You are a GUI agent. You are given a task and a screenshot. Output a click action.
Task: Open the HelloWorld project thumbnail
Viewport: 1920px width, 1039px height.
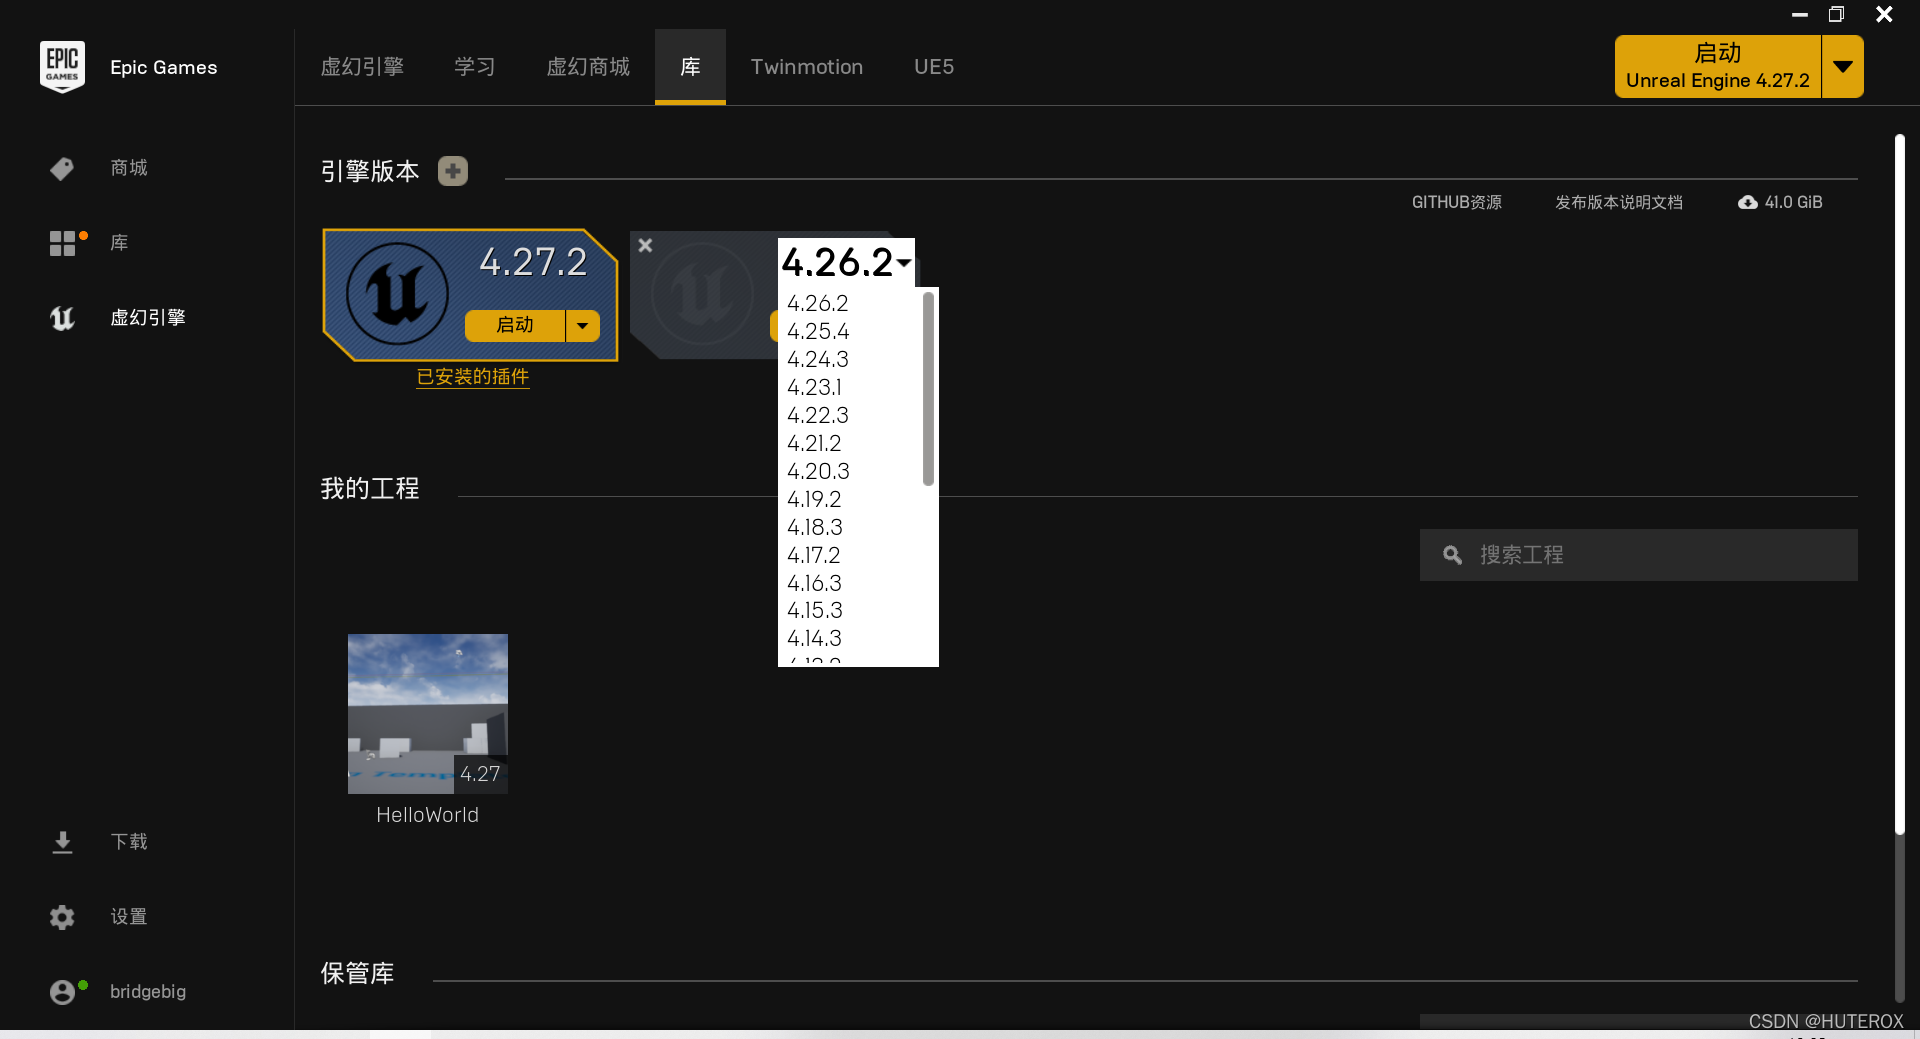click(x=427, y=713)
